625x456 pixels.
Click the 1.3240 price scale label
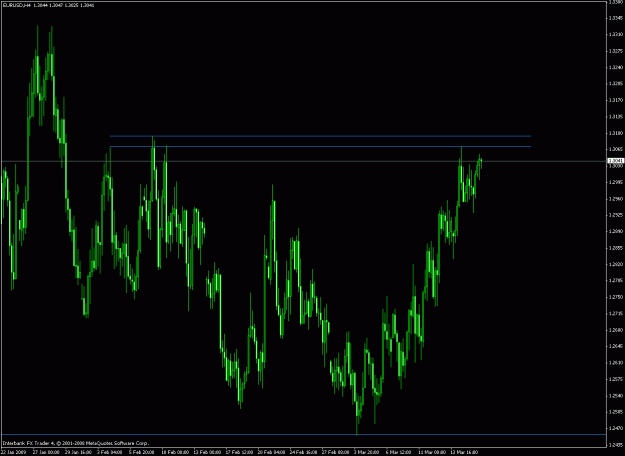point(615,68)
